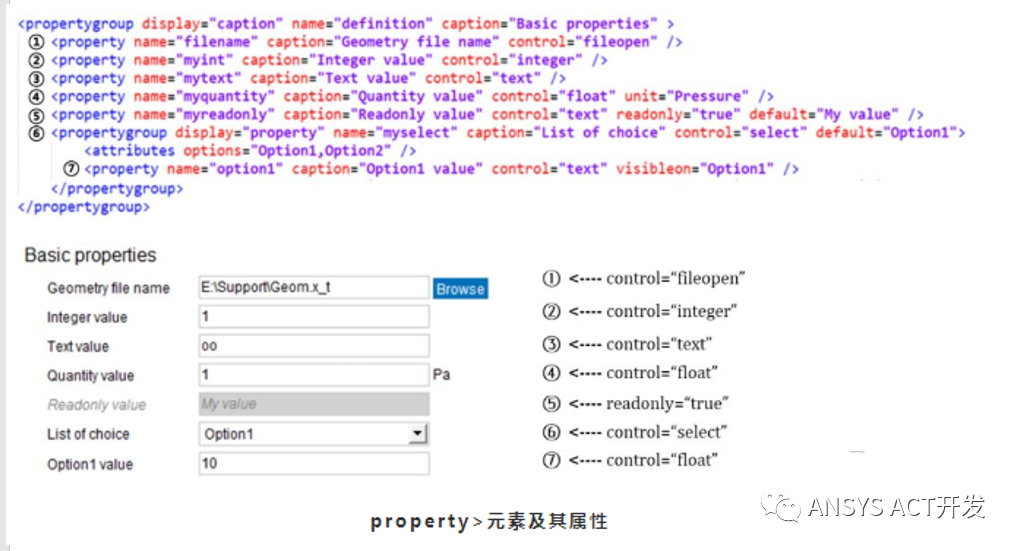Click the first propertygroup opening tag line
Screen dimensions: 1018x551
(x=346, y=24)
